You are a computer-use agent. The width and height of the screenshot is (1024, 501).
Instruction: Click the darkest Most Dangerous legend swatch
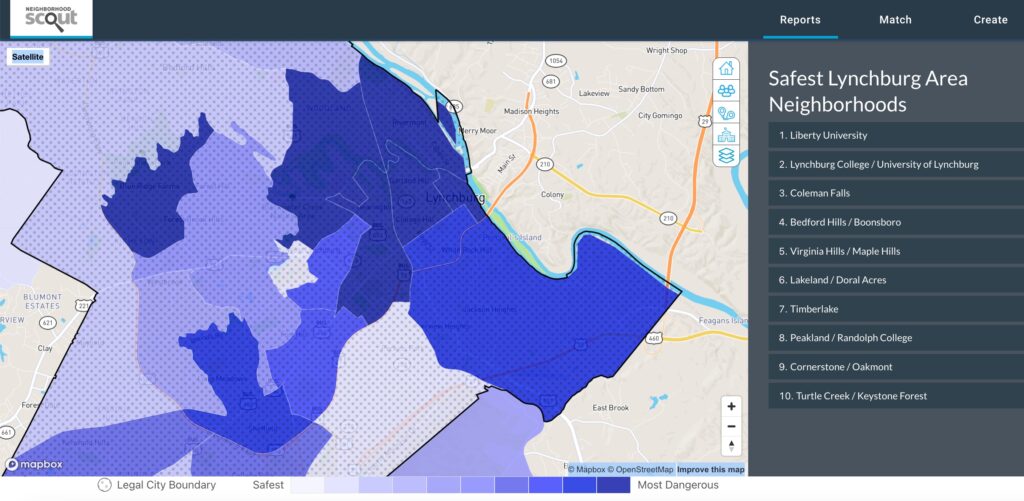click(x=613, y=485)
